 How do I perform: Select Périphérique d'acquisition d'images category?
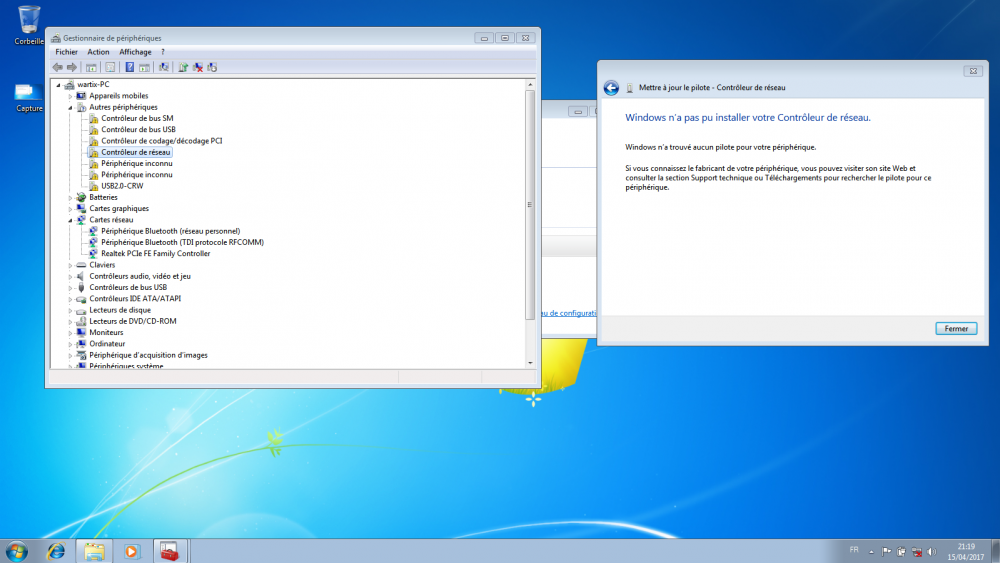coord(148,355)
